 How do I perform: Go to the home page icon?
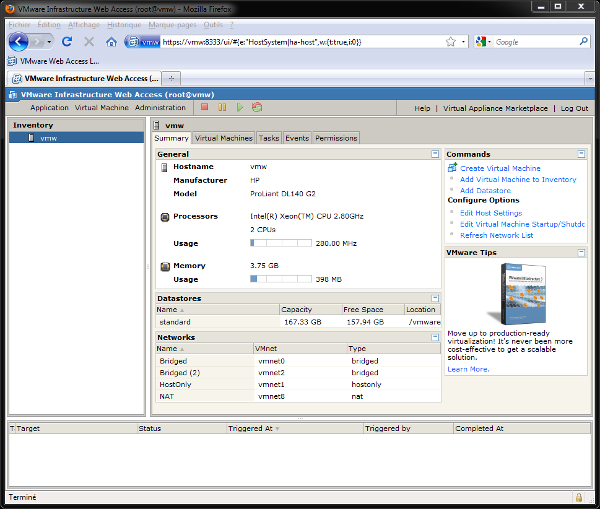111,41
